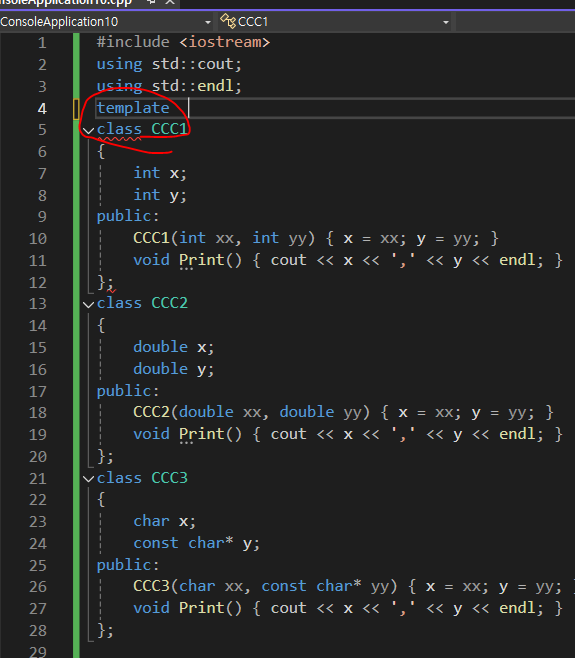
Task: Click the Print function name on line 11
Action: tap(202, 260)
